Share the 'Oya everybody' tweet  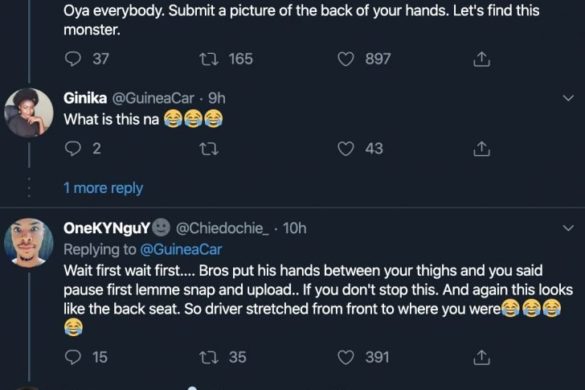coord(482,59)
